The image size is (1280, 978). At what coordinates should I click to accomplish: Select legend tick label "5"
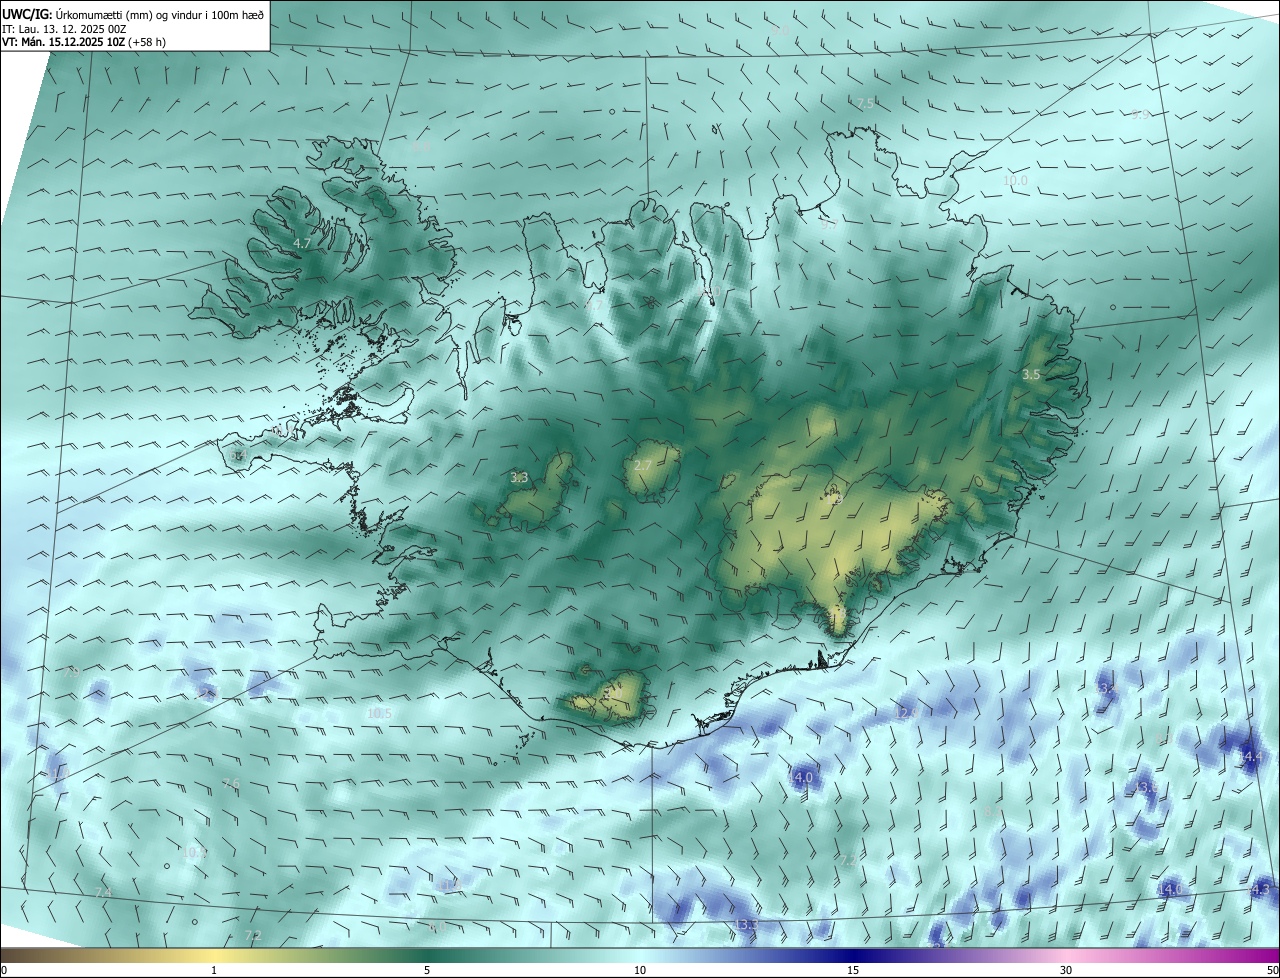click(427, 970)
